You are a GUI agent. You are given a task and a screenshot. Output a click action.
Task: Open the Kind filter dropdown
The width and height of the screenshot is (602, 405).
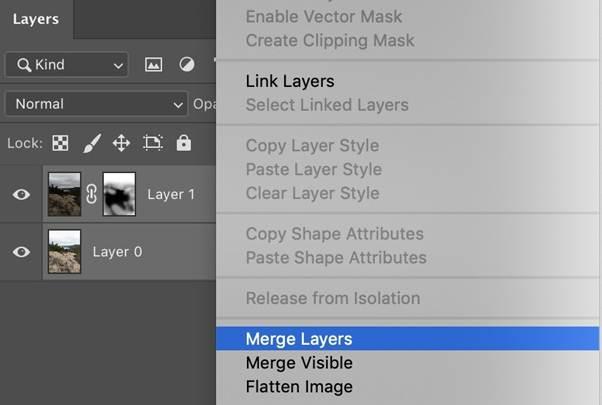pyautogui.click(x=66, y=65)
